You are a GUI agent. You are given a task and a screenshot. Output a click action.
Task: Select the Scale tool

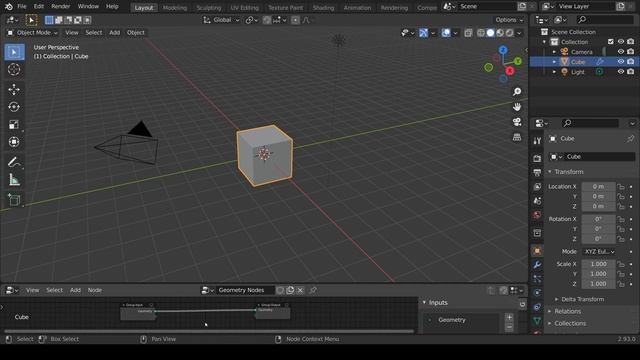point(14,124)
